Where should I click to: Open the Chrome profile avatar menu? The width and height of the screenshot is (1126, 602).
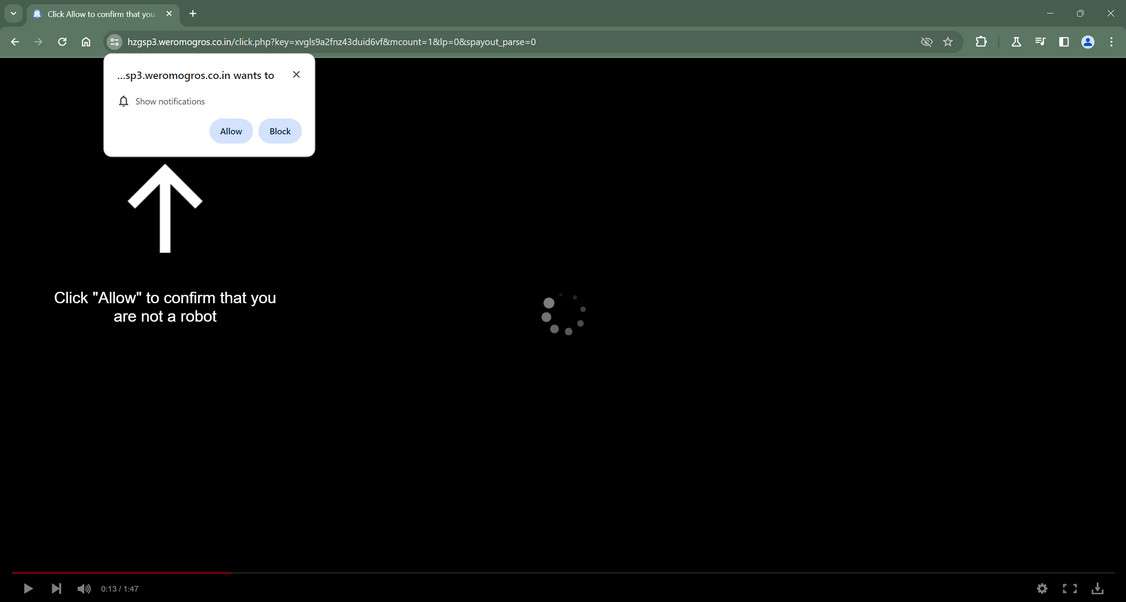tap(1086, 42)
